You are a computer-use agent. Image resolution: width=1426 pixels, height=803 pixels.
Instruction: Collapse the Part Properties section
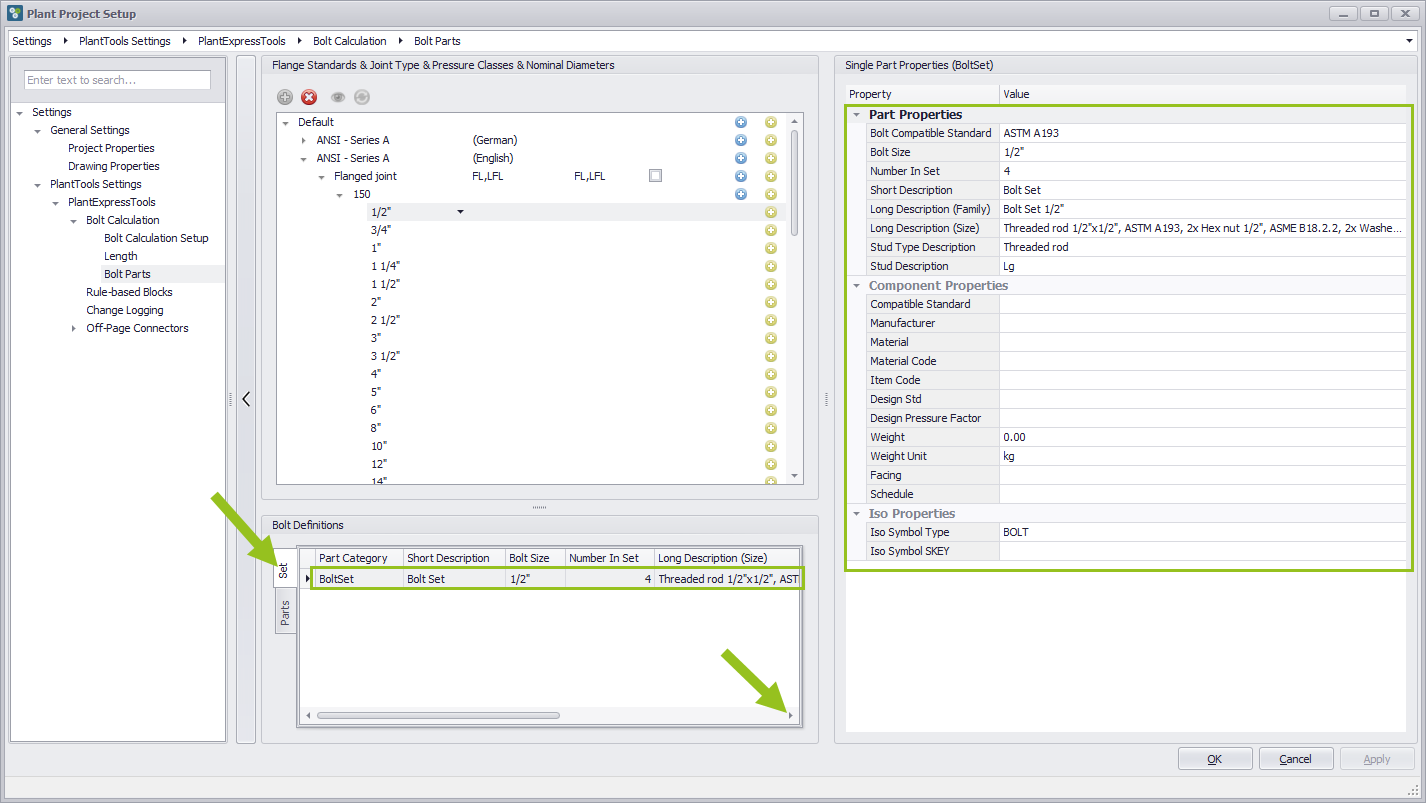tap(856, 114)
